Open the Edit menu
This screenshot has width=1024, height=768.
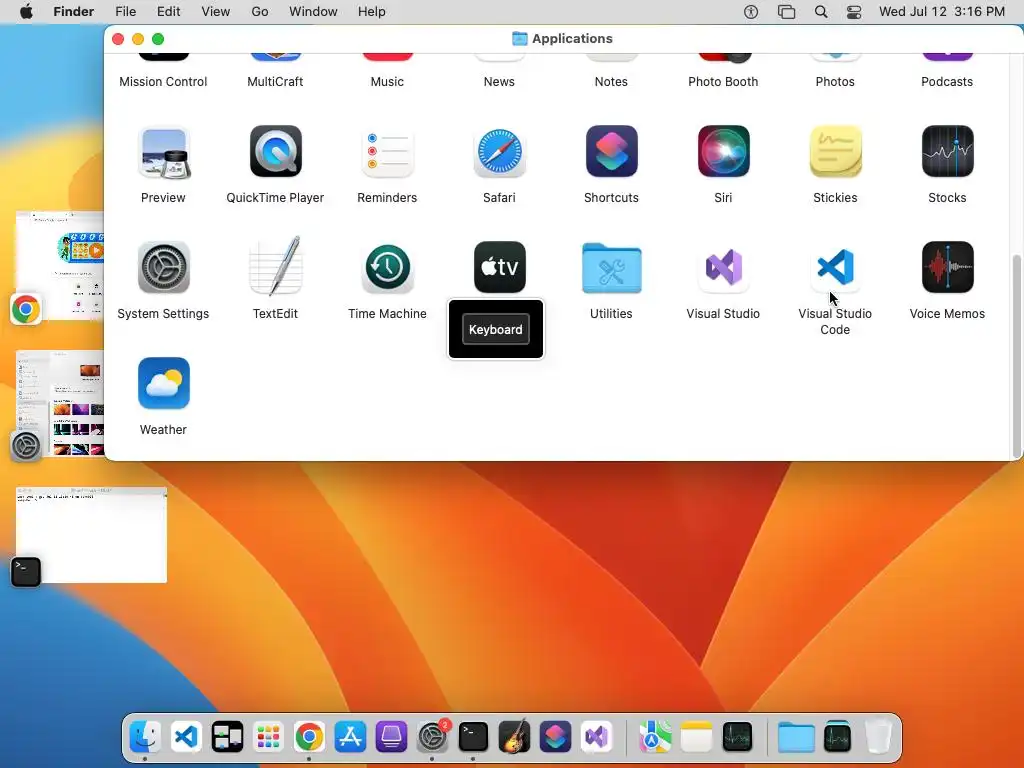(x=168, y=12)
